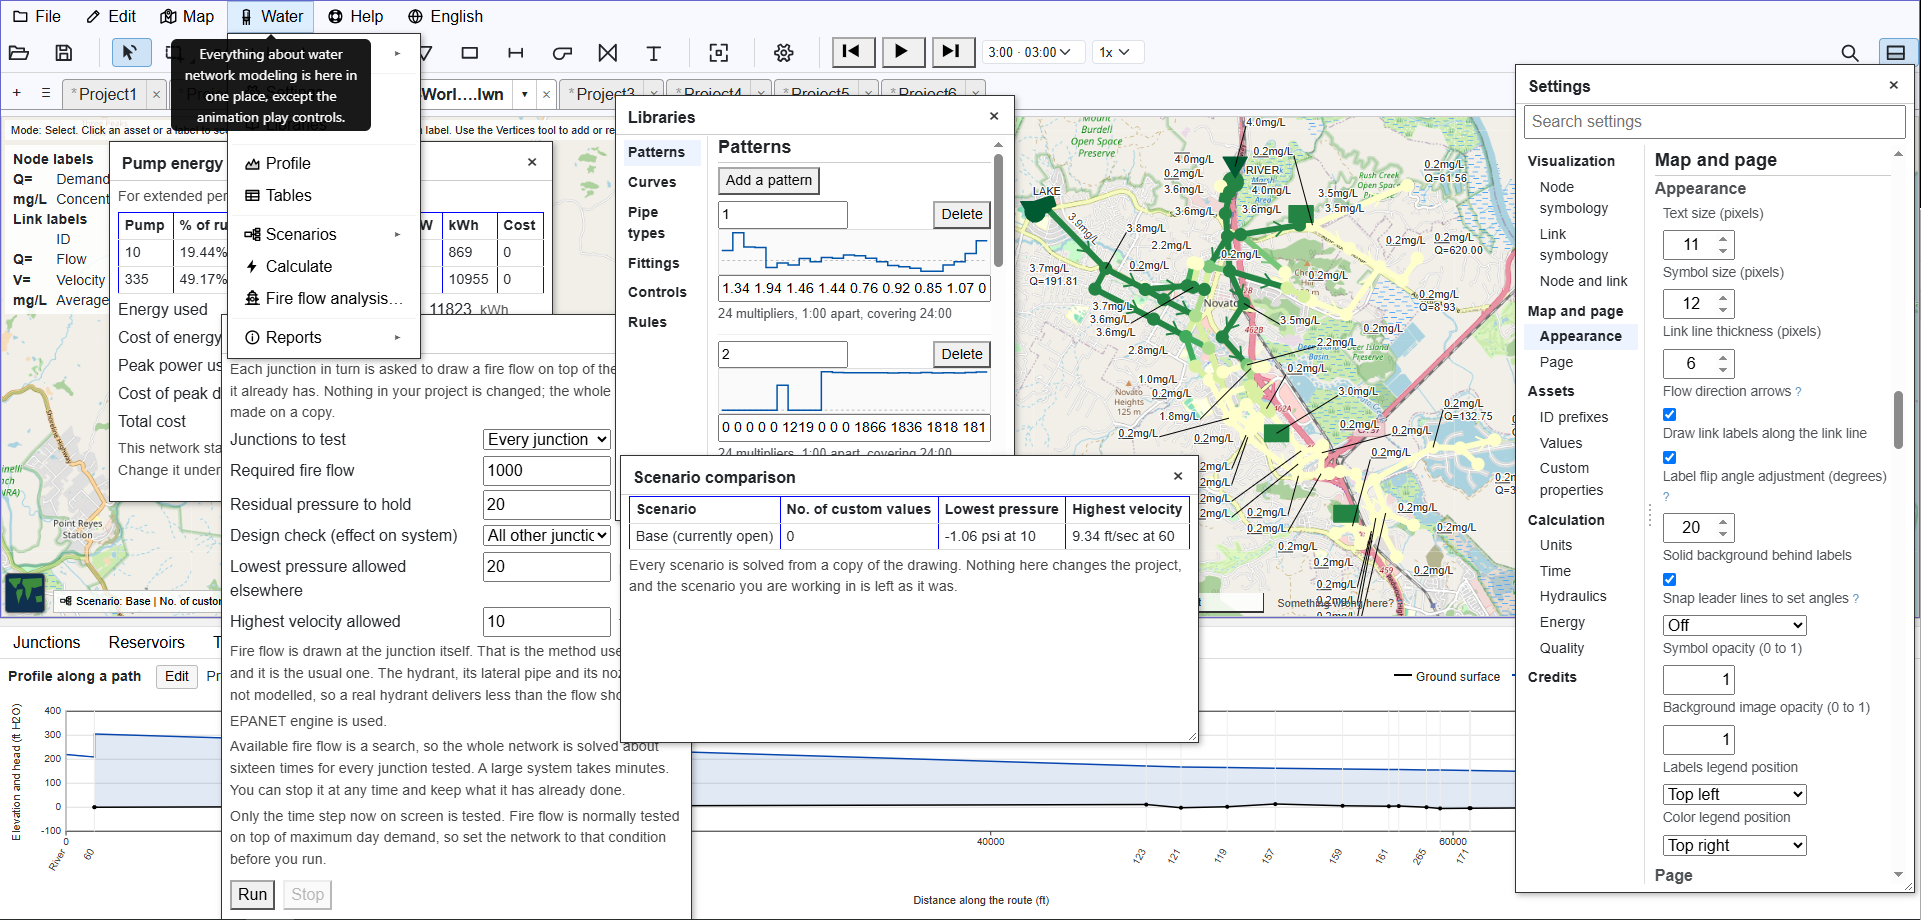
Task: Delete pattern 2
Action: click(x=962, y=354)
